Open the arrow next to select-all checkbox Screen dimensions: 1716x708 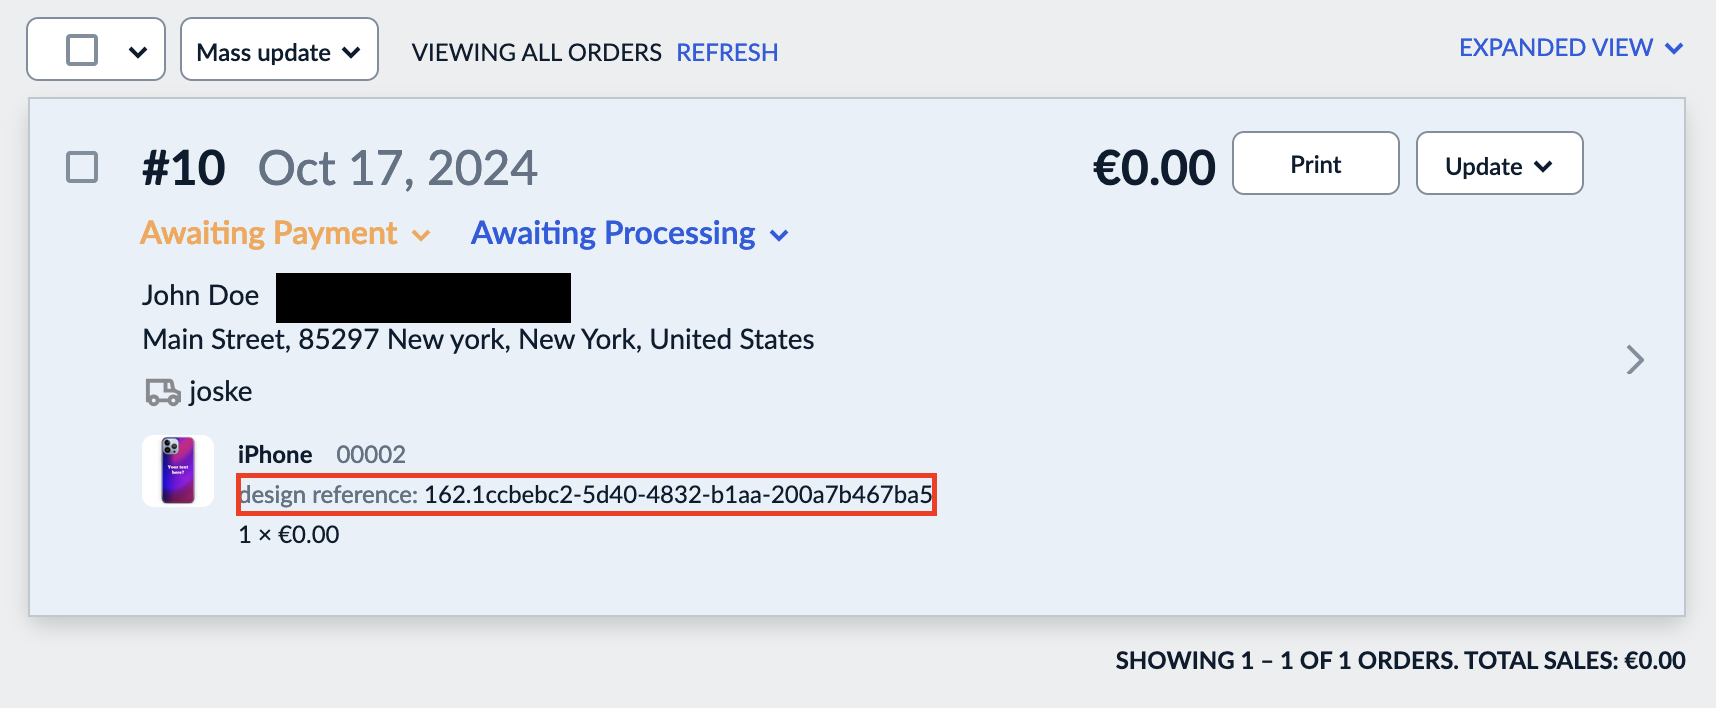(x=138, y=52)
